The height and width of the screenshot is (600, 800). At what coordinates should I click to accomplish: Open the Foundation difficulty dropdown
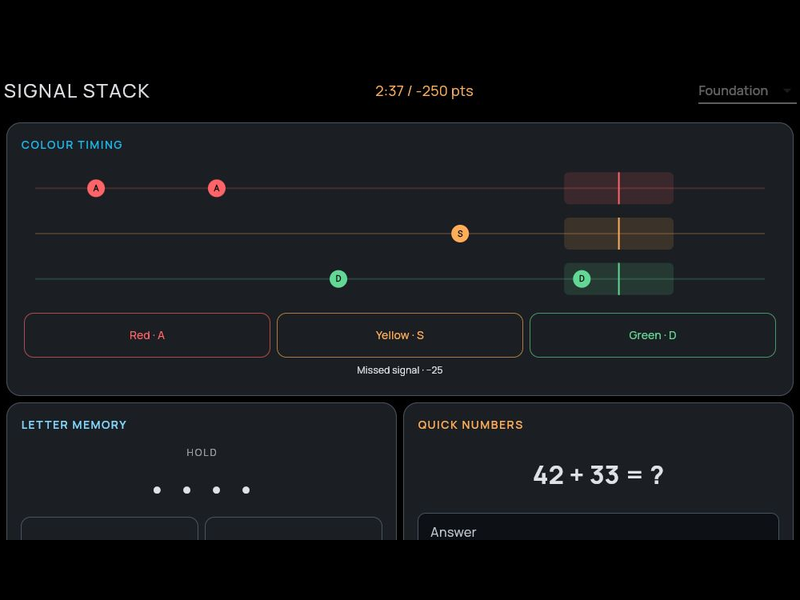pos(747,91)
